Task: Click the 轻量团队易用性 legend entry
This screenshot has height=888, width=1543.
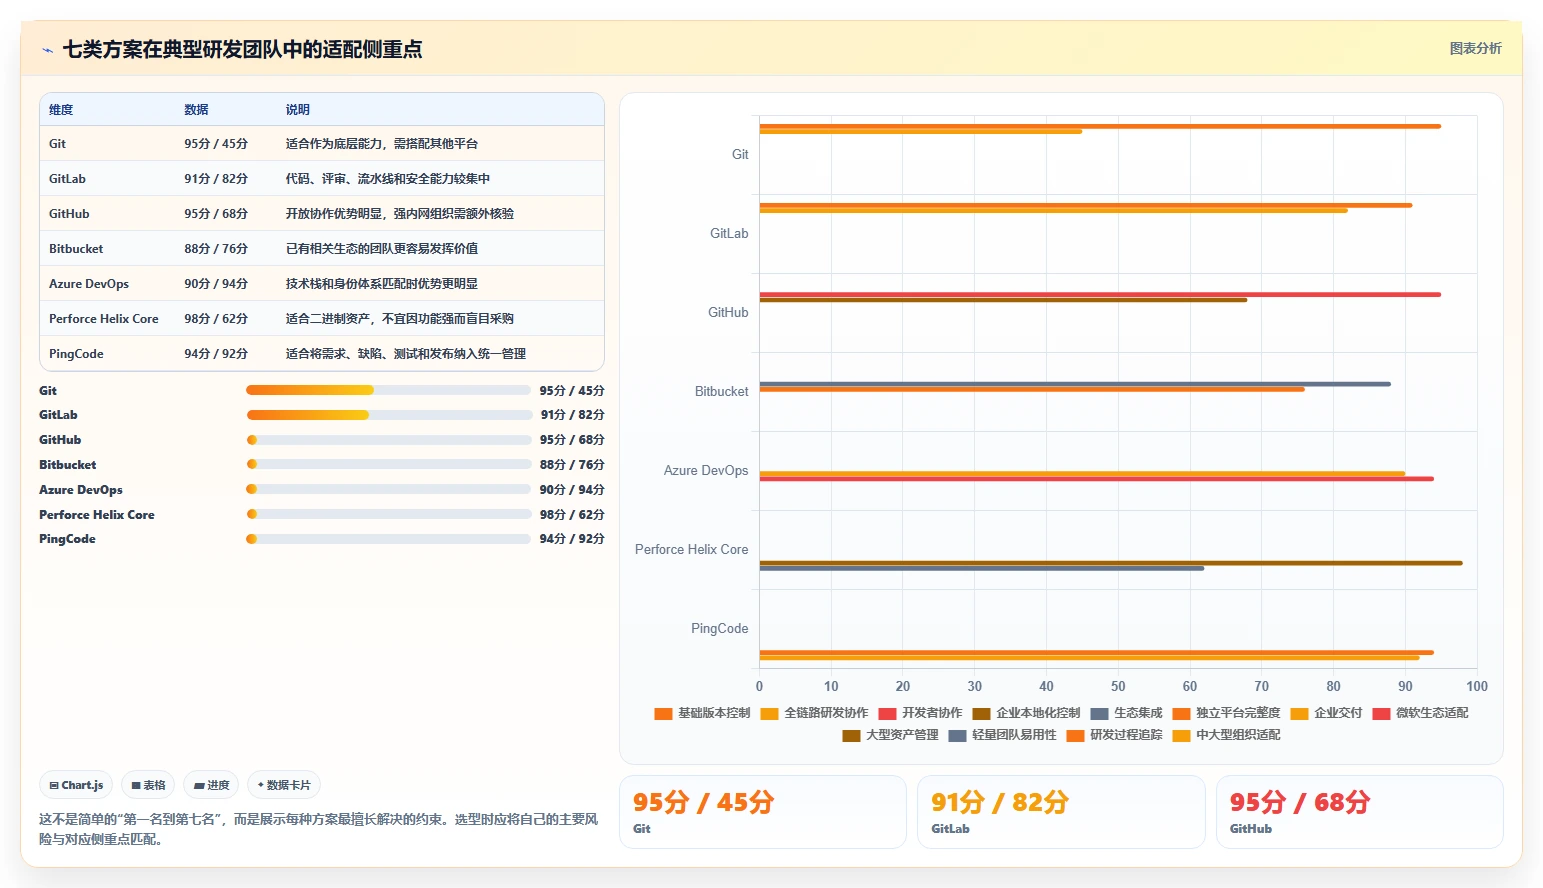Action: 1002,735
